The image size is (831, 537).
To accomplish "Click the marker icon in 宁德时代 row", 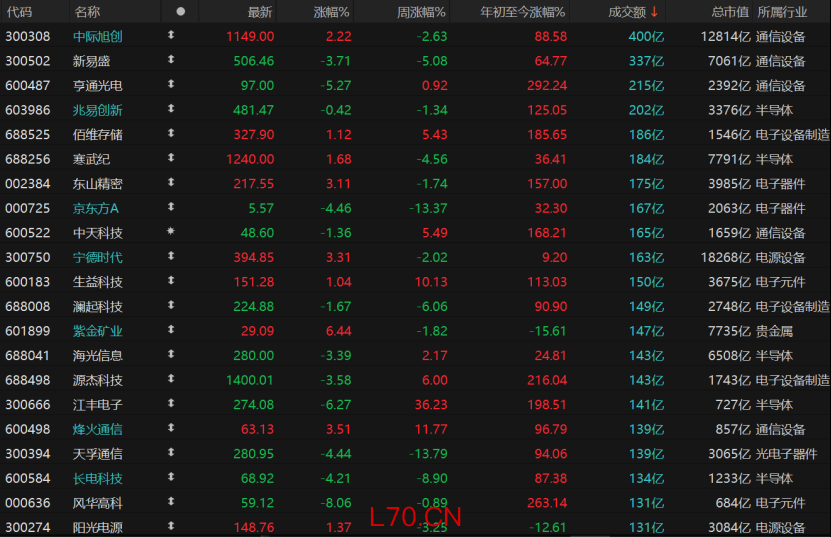I will 171,256.
